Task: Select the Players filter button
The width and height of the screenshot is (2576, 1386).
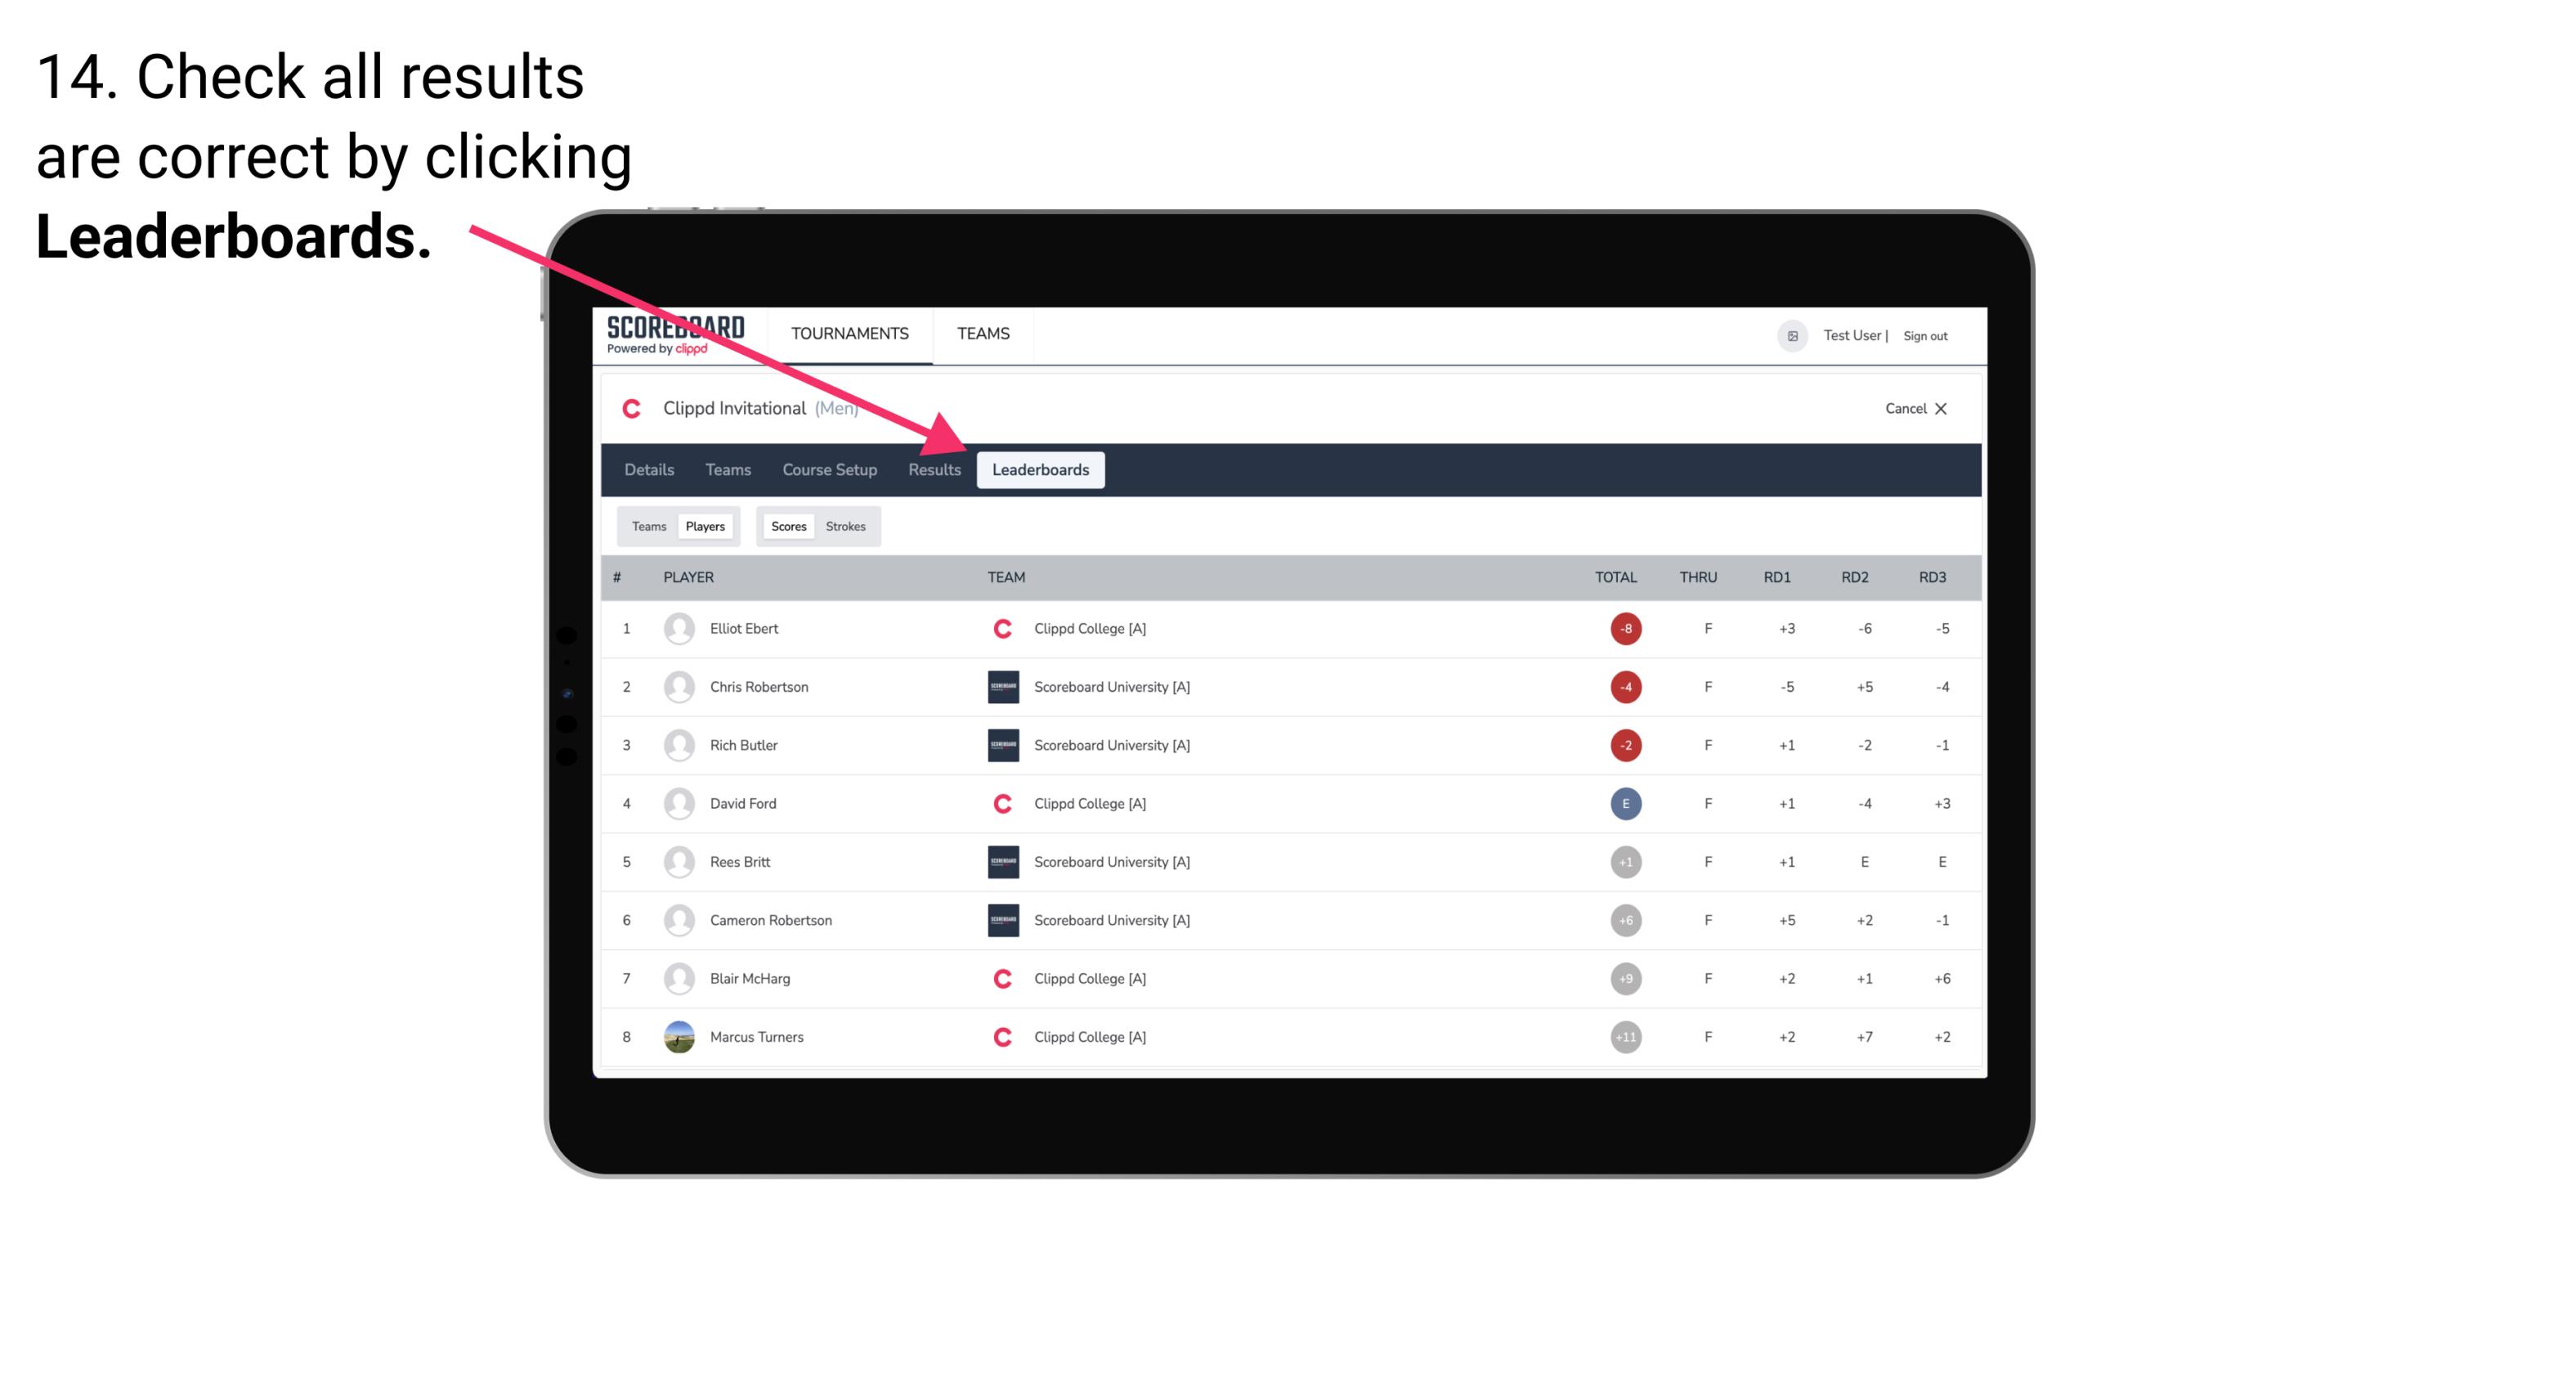Action: (x=703, y=526)
